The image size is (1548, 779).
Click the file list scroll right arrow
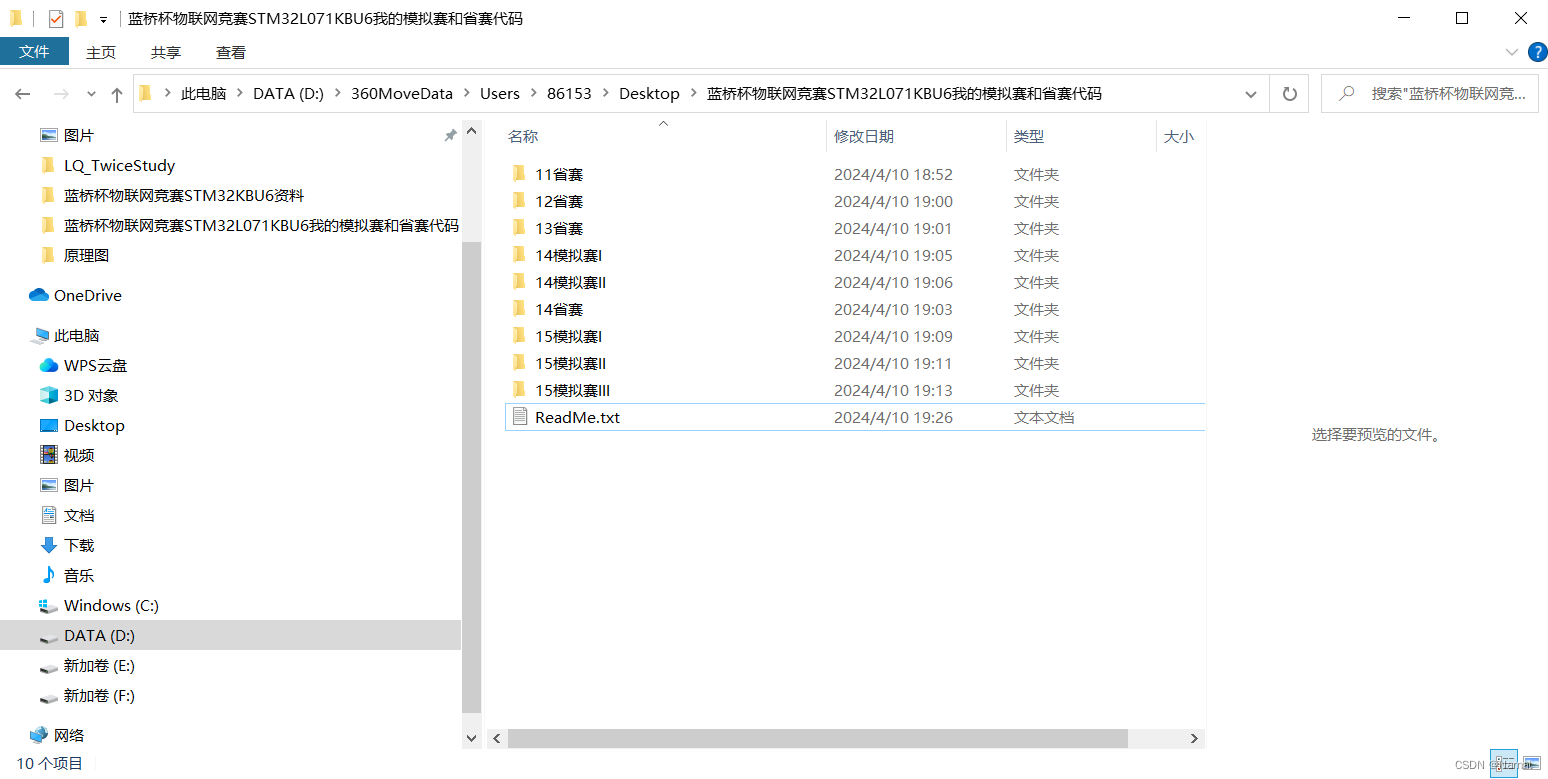pos(1195,738)
